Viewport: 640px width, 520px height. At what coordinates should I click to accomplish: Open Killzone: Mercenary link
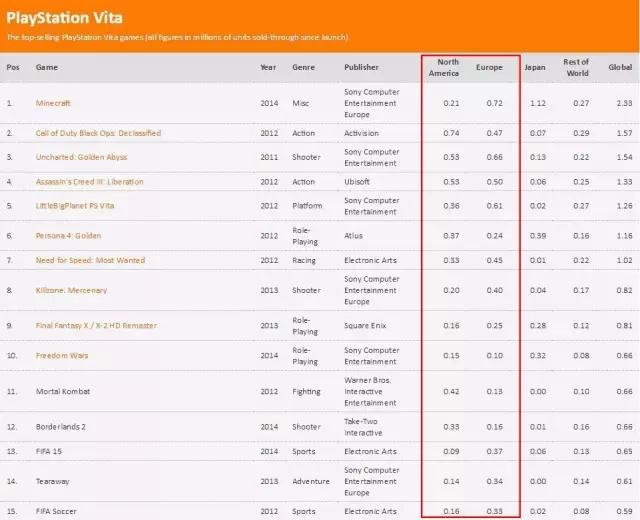(x=71, y=290)
